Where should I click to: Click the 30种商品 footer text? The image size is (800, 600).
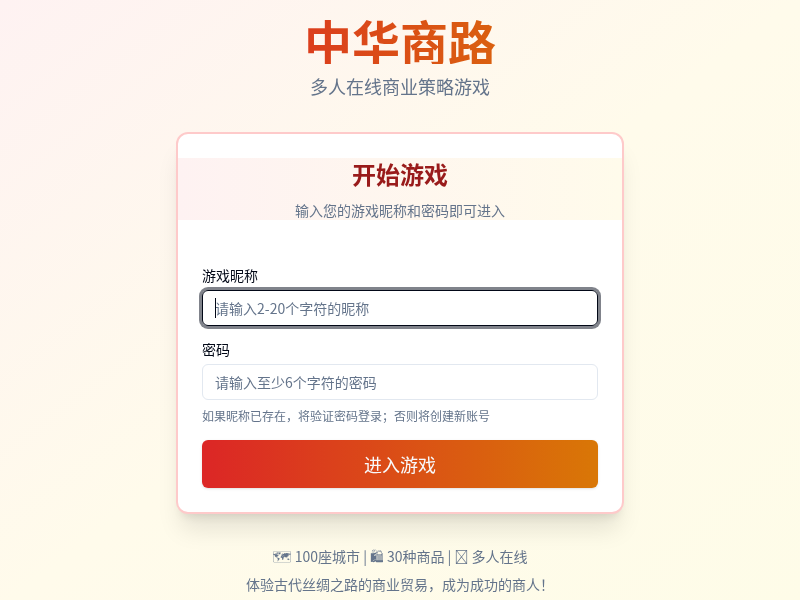[x=416, y=558]
